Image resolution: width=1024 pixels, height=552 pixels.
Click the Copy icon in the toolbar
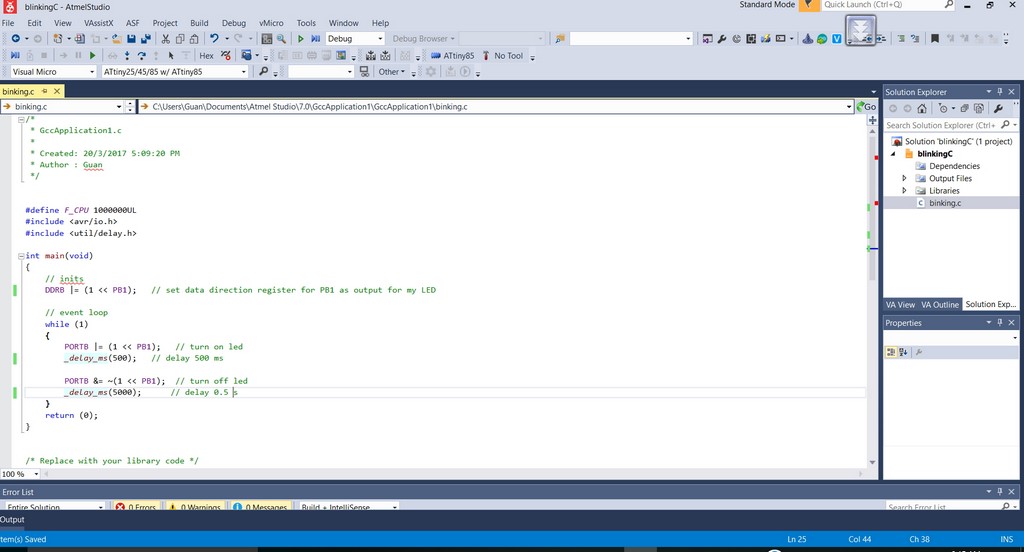(180, 39)
